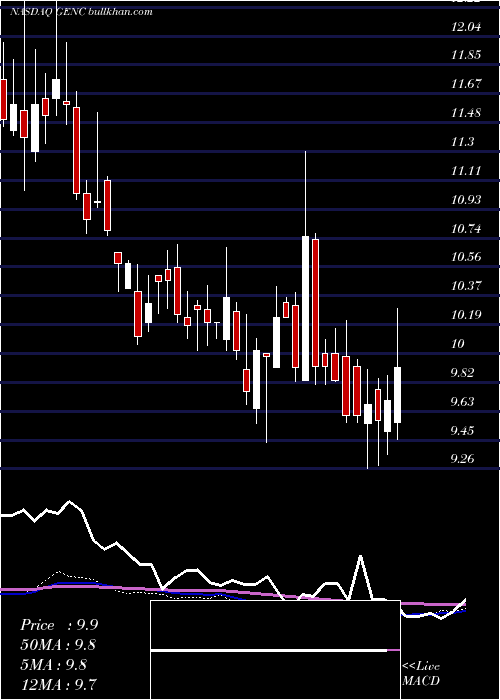Click the <<Live MACD label
Viewport: 500px width, 700px height.
point(421,673)
